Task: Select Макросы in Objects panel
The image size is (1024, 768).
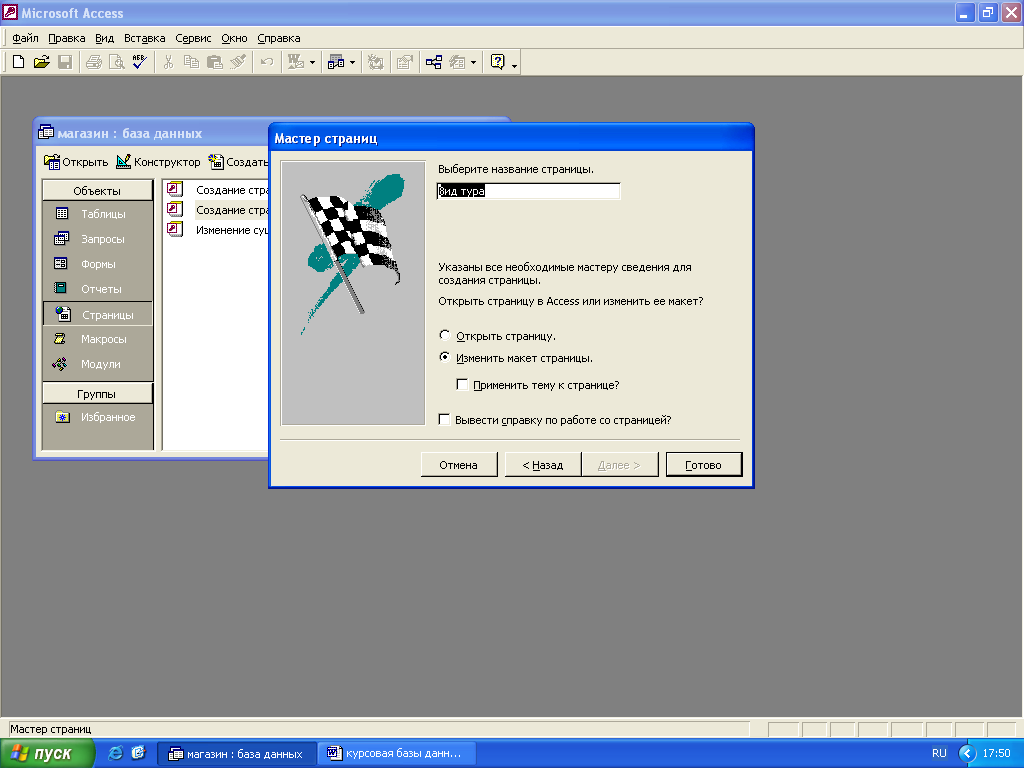Action: tap(98, 339)
